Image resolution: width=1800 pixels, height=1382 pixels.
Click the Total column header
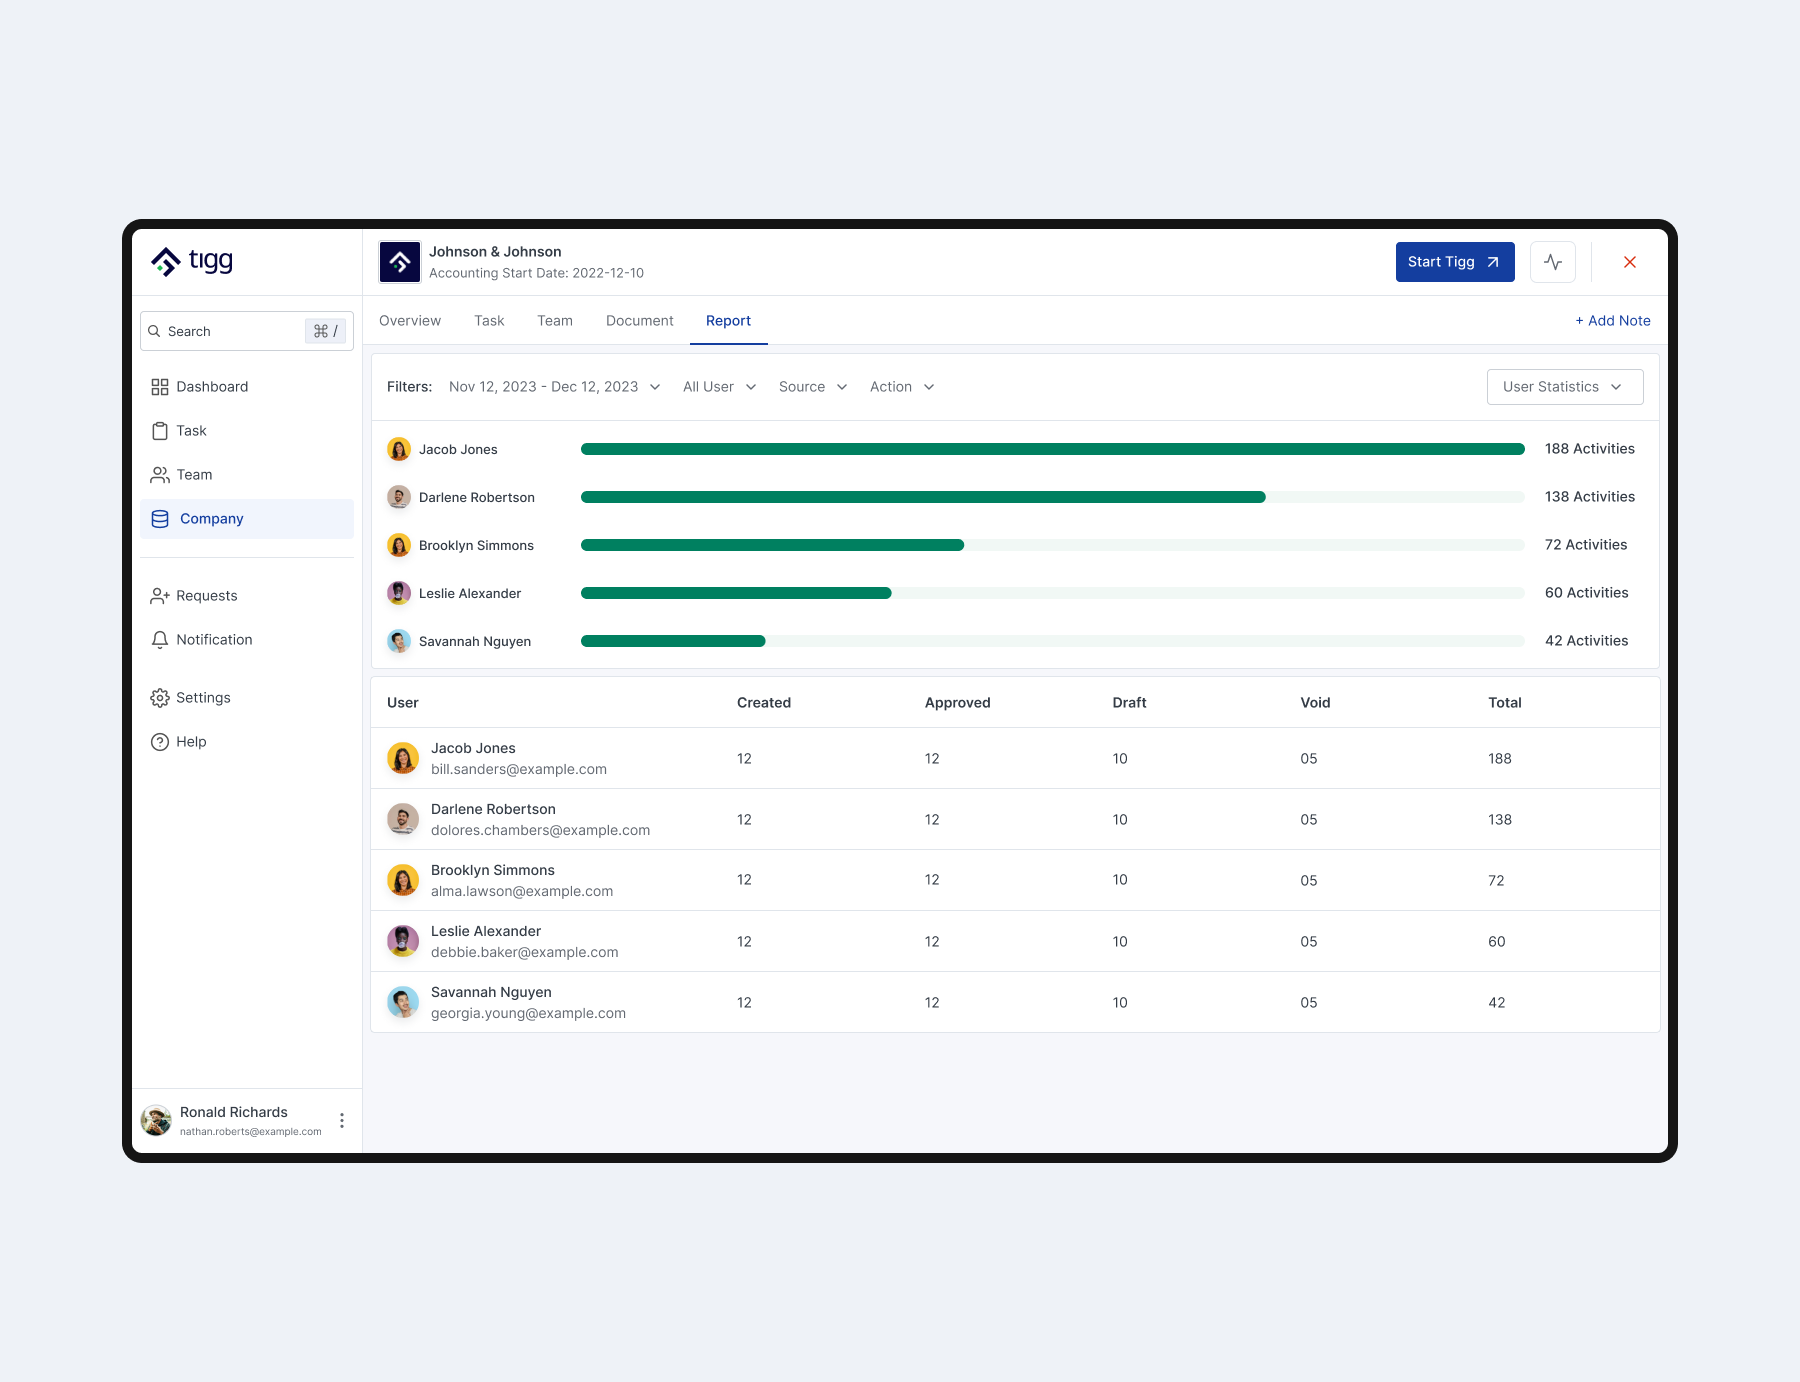(x=1505, y=703)
